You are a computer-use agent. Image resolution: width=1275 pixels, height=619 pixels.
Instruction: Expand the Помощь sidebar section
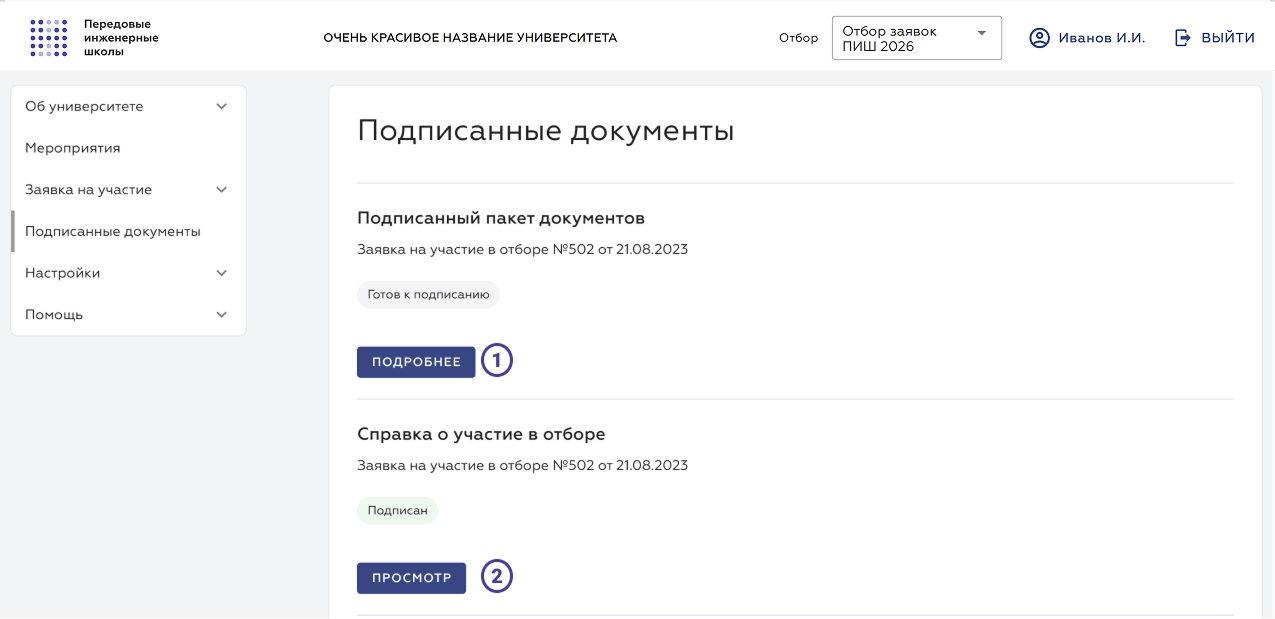click(128, 315)
